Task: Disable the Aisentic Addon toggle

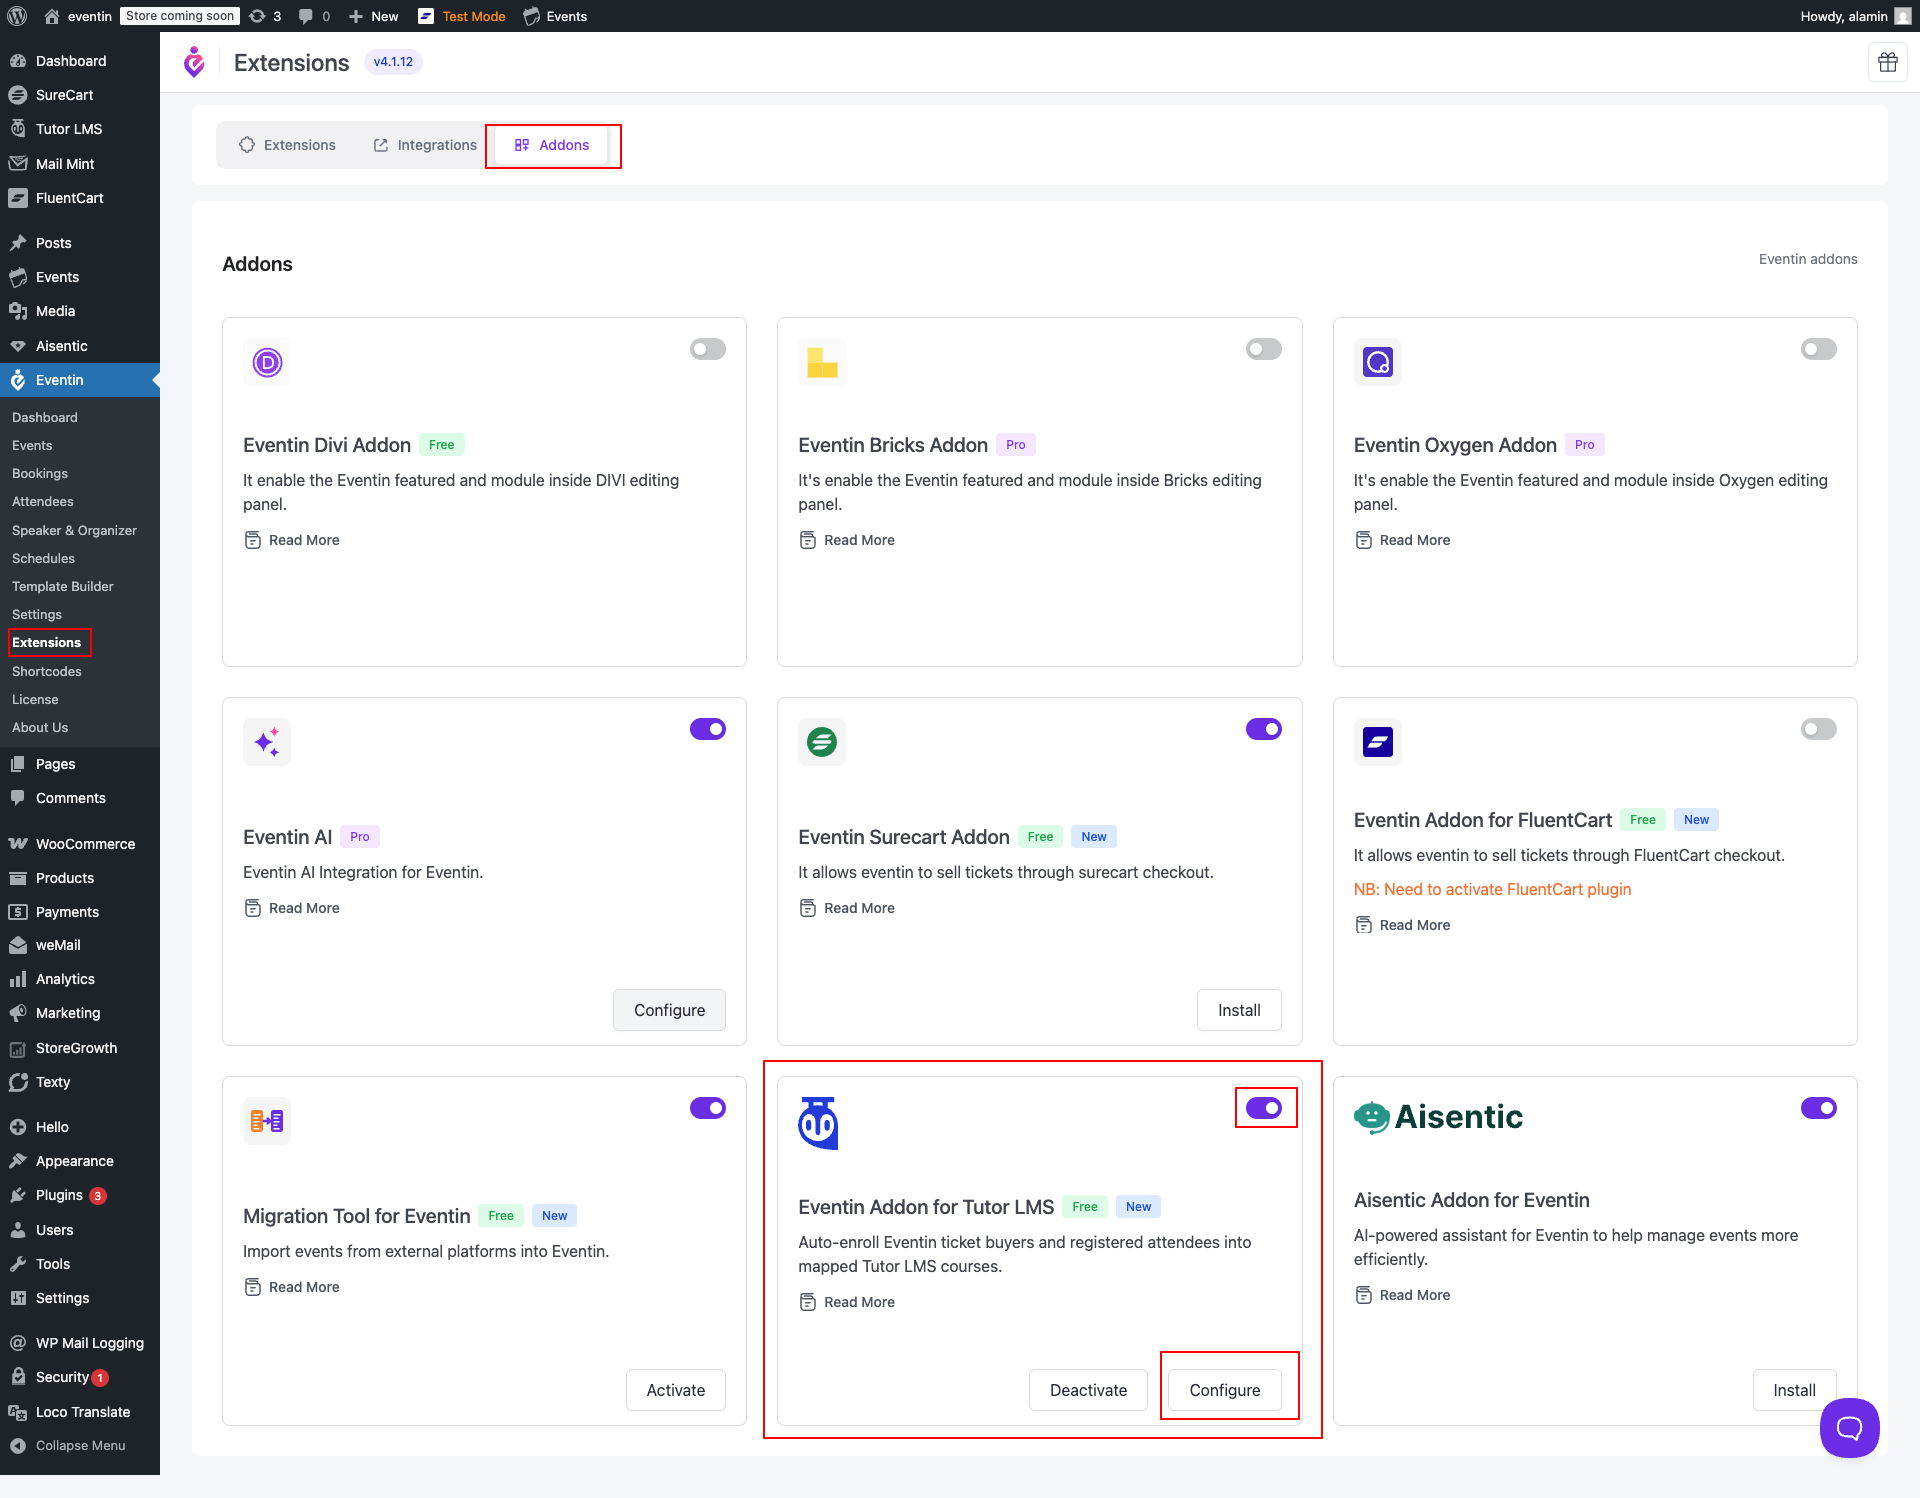Action: (1819, 1108)
